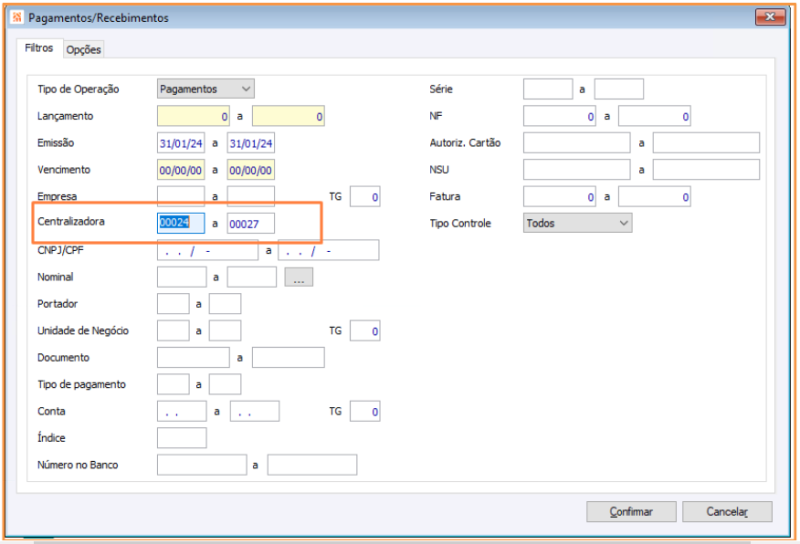This screenshot has height=544, width=800.
Task: Open Nominal lookup ellipsis button
Action: 300,278
